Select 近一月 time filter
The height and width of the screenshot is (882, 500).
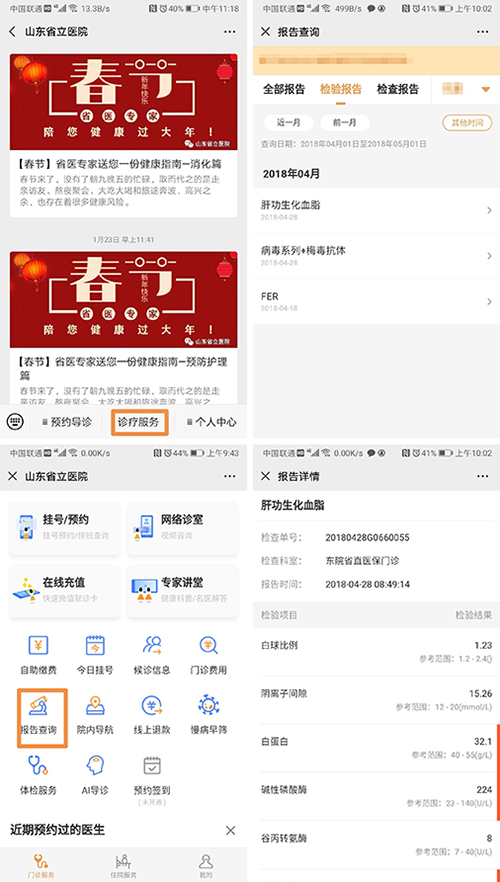click(x=289, y=123)
